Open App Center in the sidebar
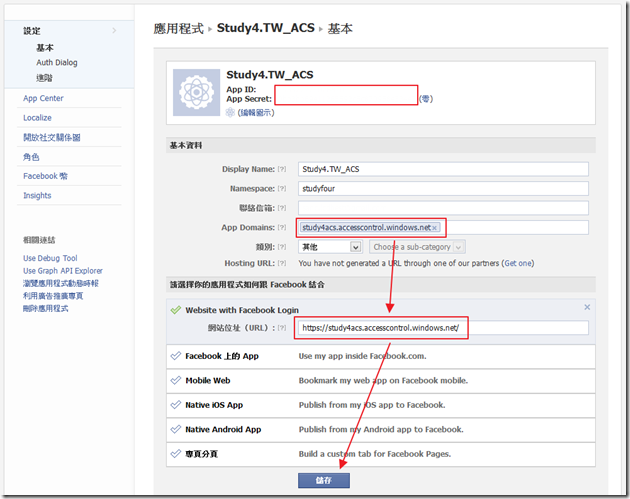The image size is (630, 499). [x=43, y=98]
